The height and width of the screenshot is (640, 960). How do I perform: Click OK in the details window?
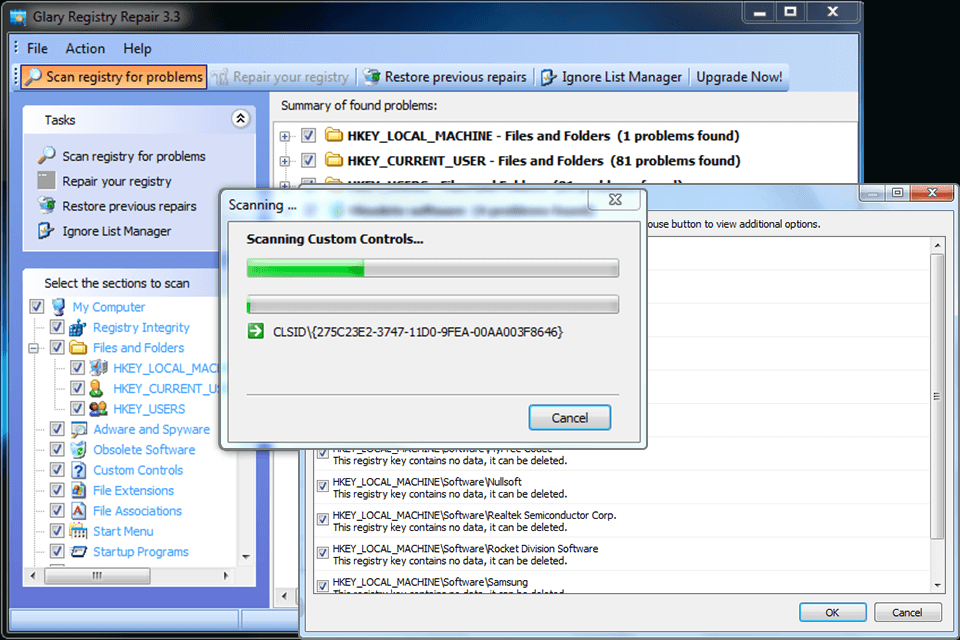tap(832, 612)
